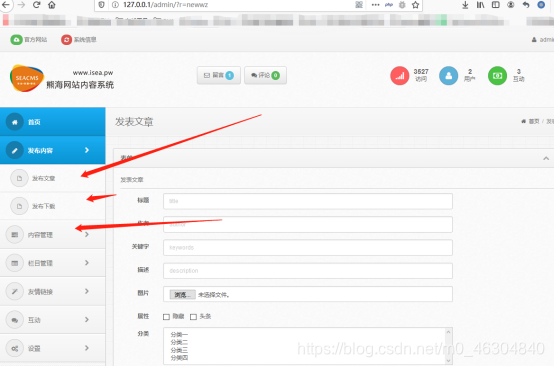Click the category list scrollbar
The width and height of the screenshot is (554, 367).
click(x=448, y=346)
